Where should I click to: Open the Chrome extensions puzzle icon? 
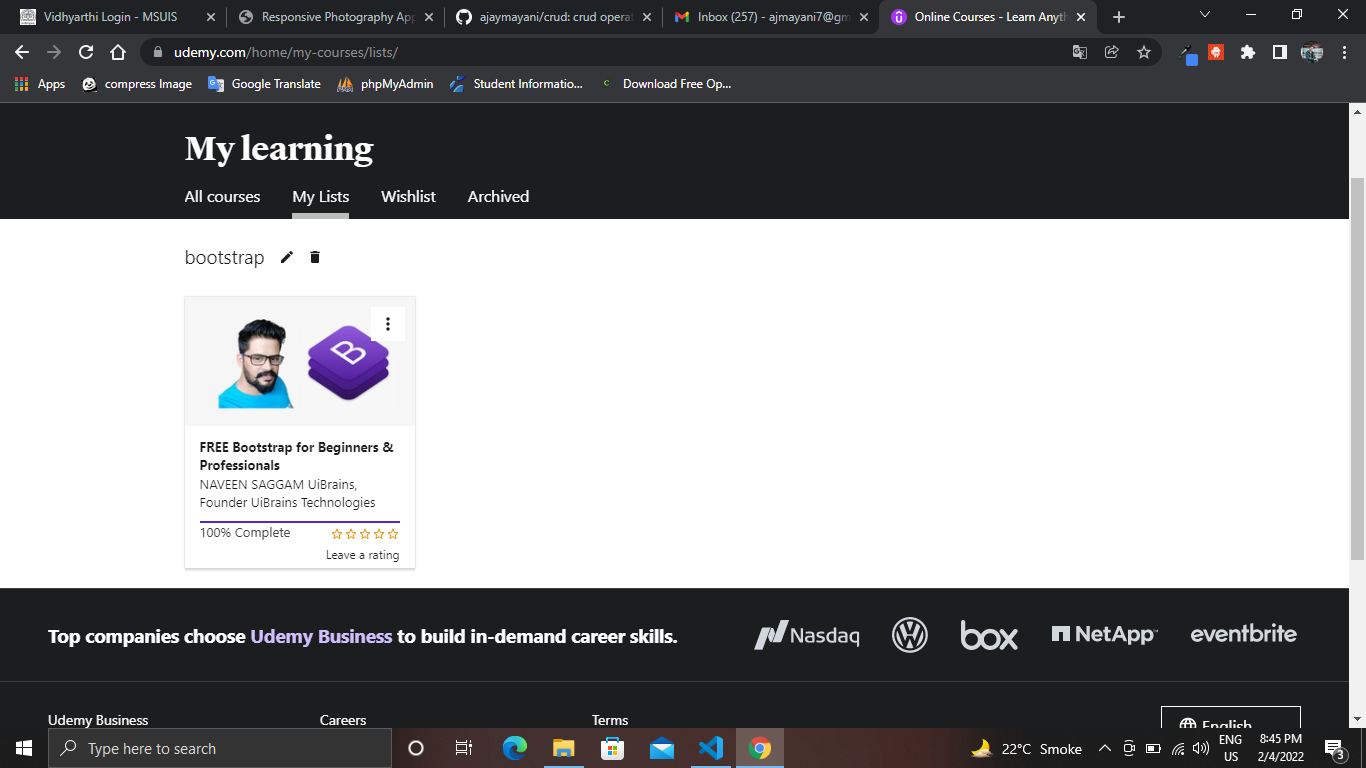click(1247, 53)
